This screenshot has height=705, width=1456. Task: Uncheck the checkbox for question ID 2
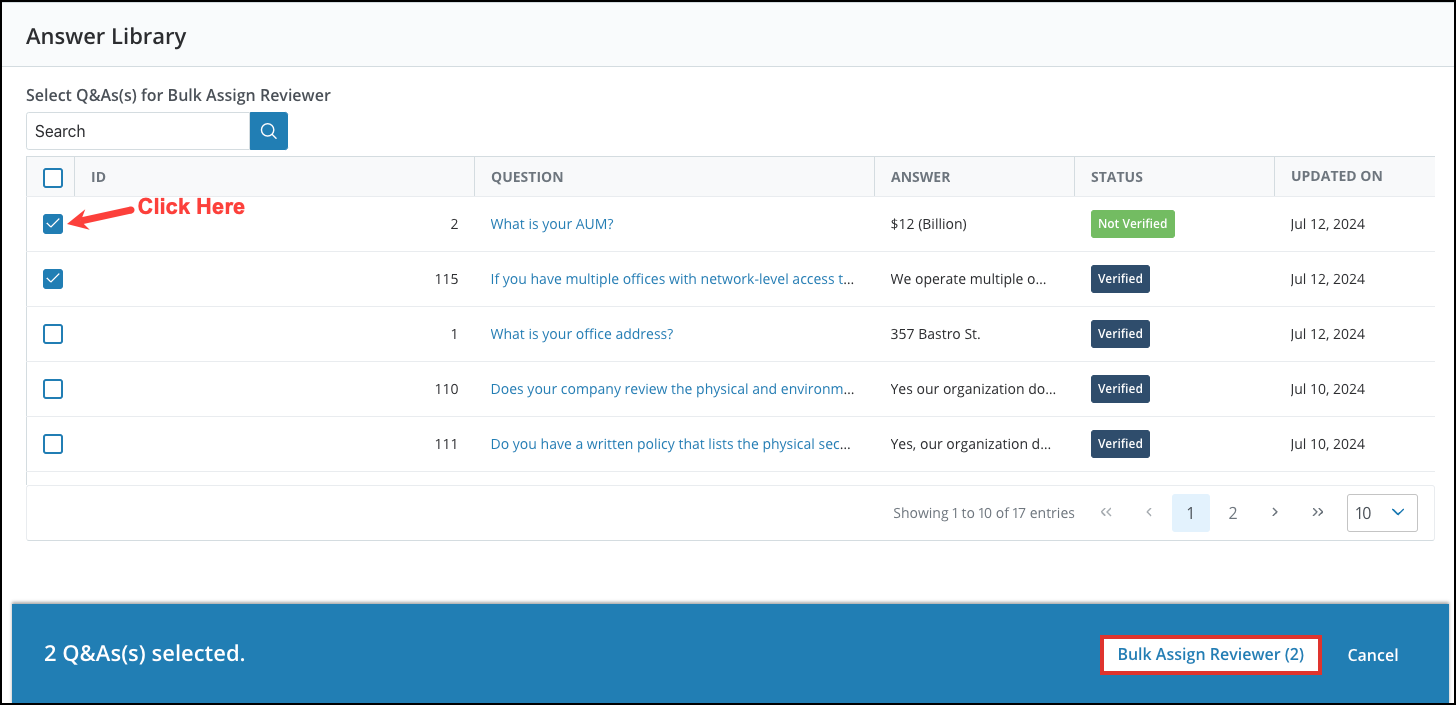[52, 223]
